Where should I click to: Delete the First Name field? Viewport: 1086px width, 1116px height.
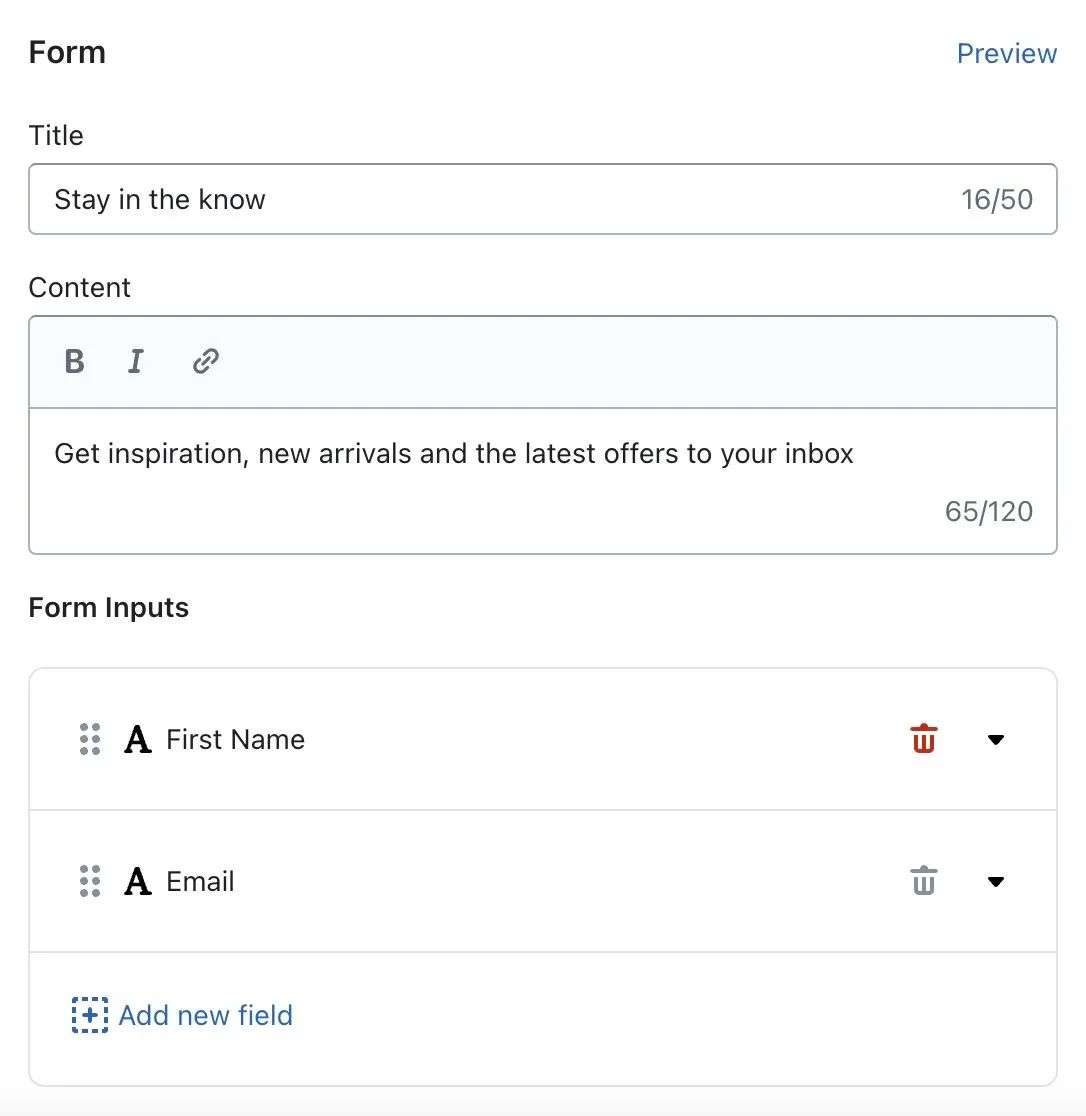923,739
